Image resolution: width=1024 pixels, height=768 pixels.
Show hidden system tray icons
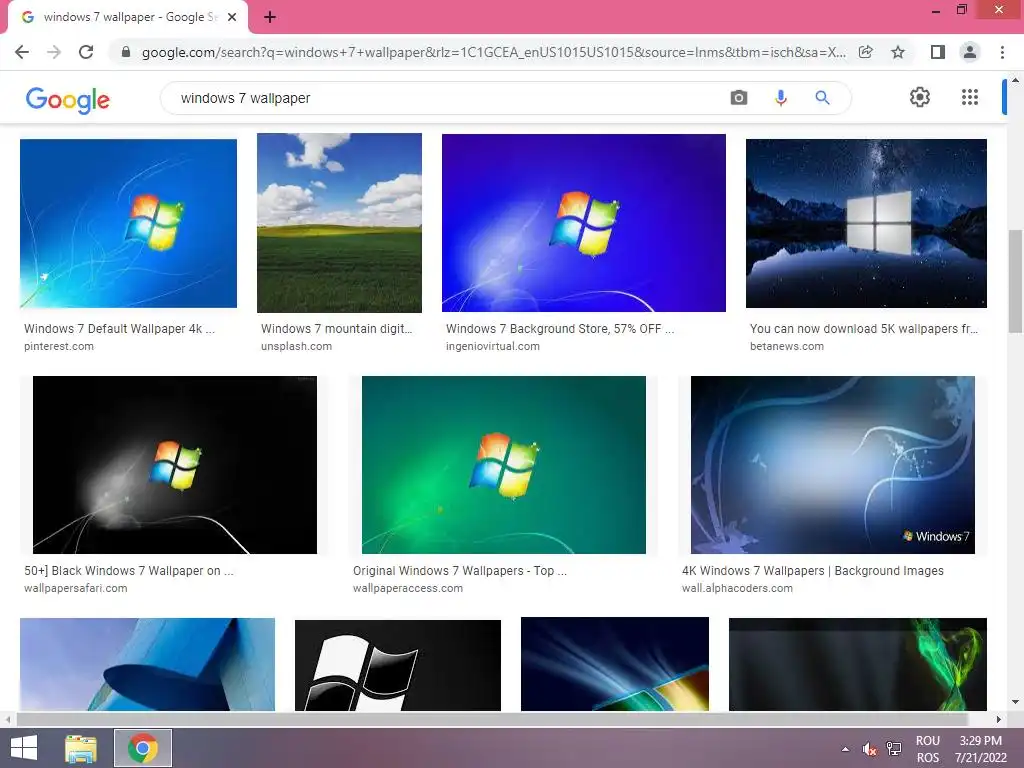pos(846,749)
